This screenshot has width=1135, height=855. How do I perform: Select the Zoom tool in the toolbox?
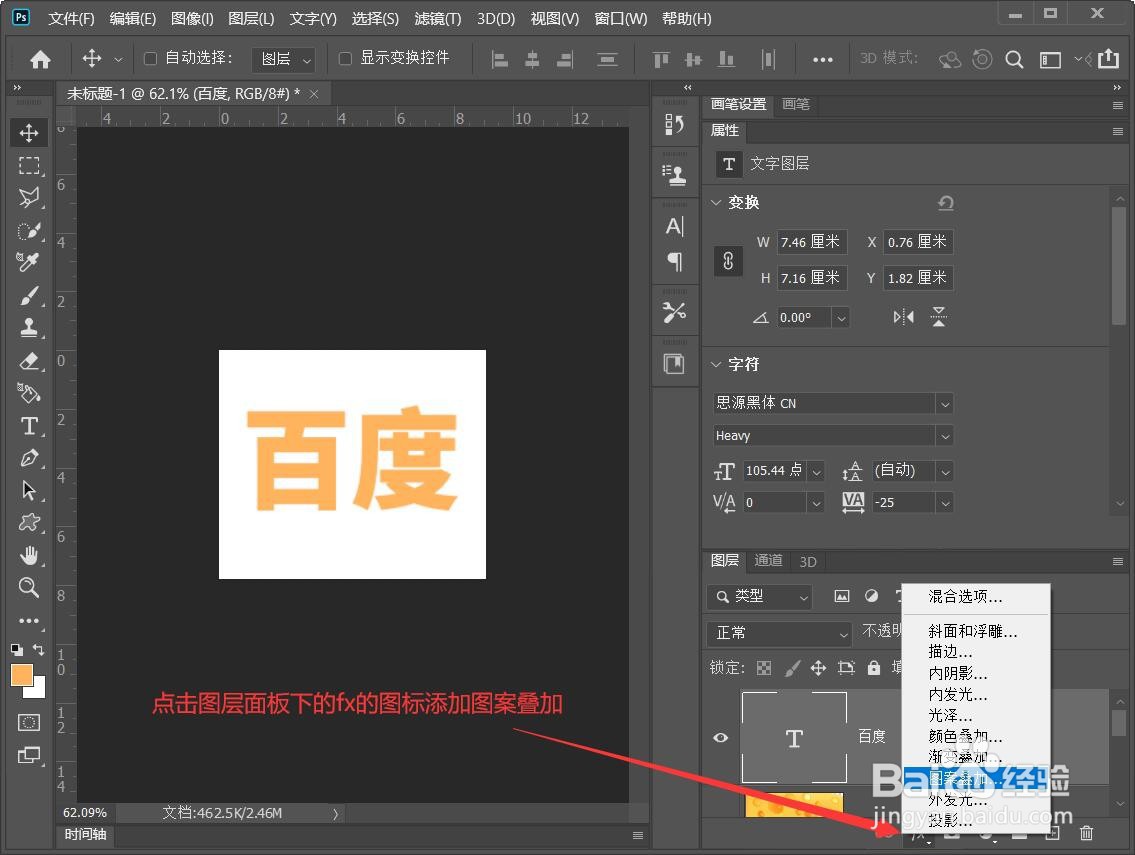pyautogui.click(x=29, y=587)
